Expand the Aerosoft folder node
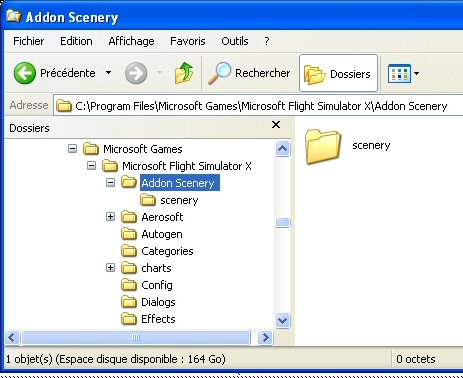463x378 pixels. (x=110, y=217)
